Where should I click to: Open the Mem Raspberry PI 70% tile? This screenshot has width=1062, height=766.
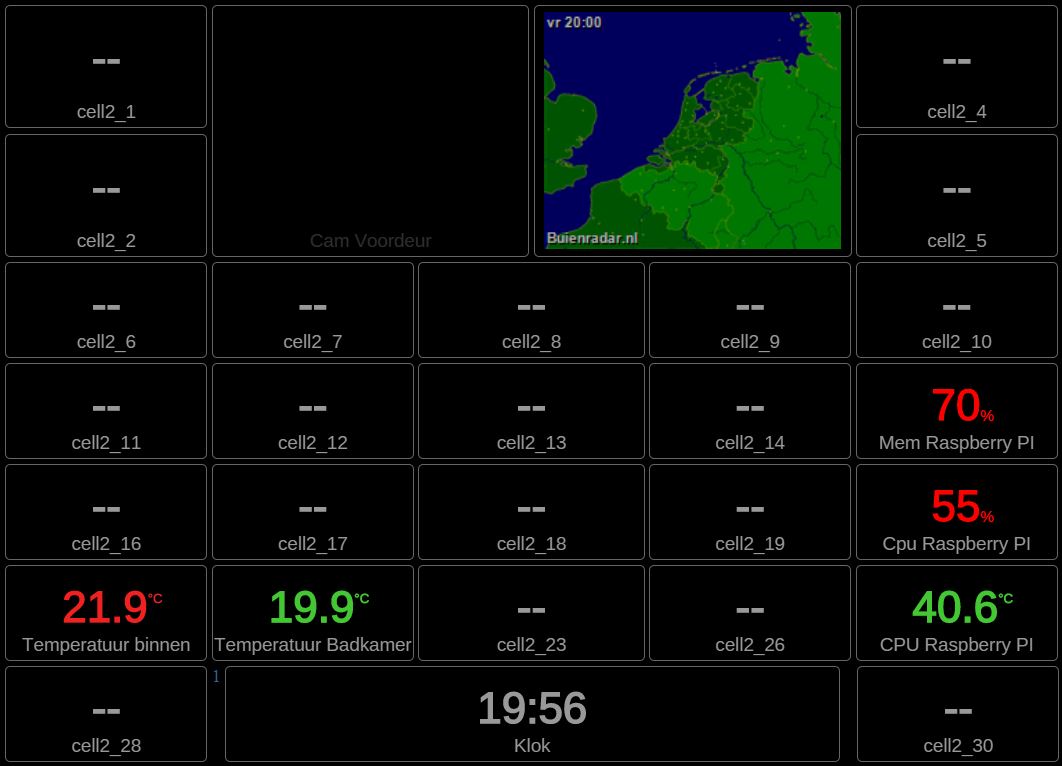[x=956, y=411]
